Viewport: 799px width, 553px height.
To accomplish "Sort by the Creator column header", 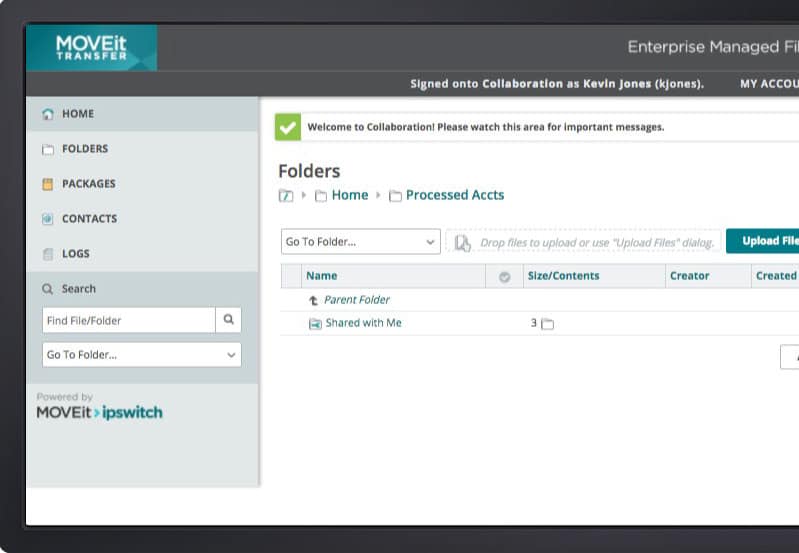I will pos(689,276).
